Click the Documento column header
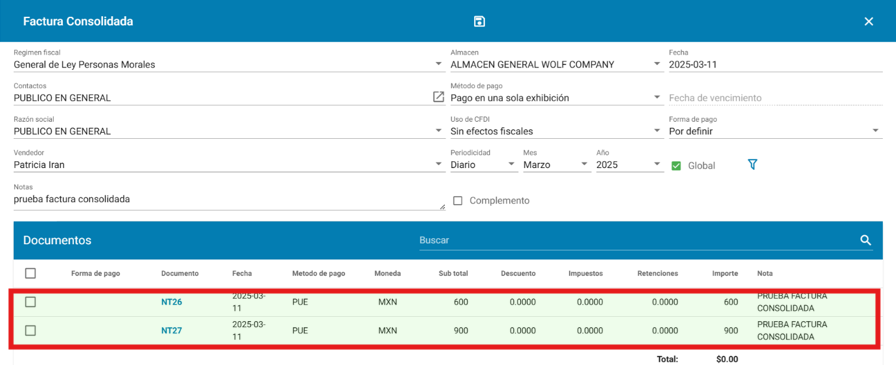The image size is (896, 372). (x=179, y=274)
